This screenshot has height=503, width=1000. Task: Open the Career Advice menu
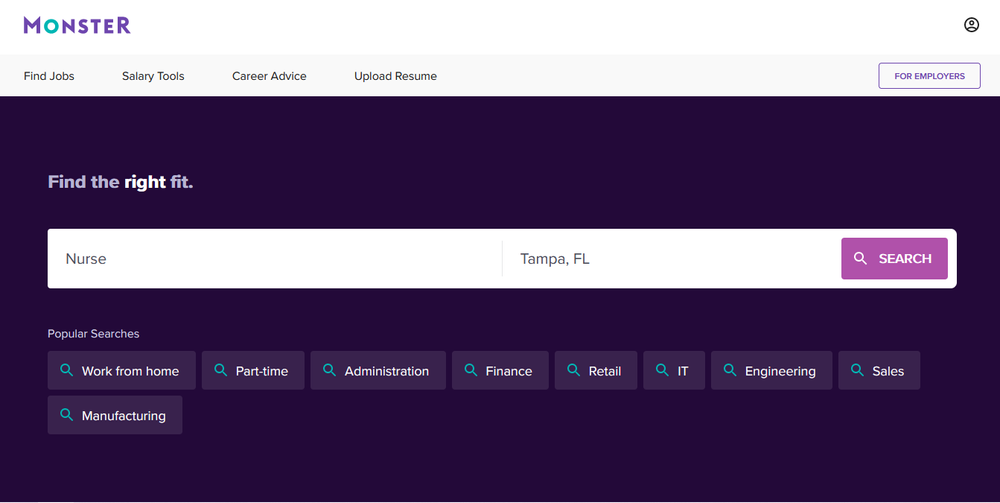[269, 76]
